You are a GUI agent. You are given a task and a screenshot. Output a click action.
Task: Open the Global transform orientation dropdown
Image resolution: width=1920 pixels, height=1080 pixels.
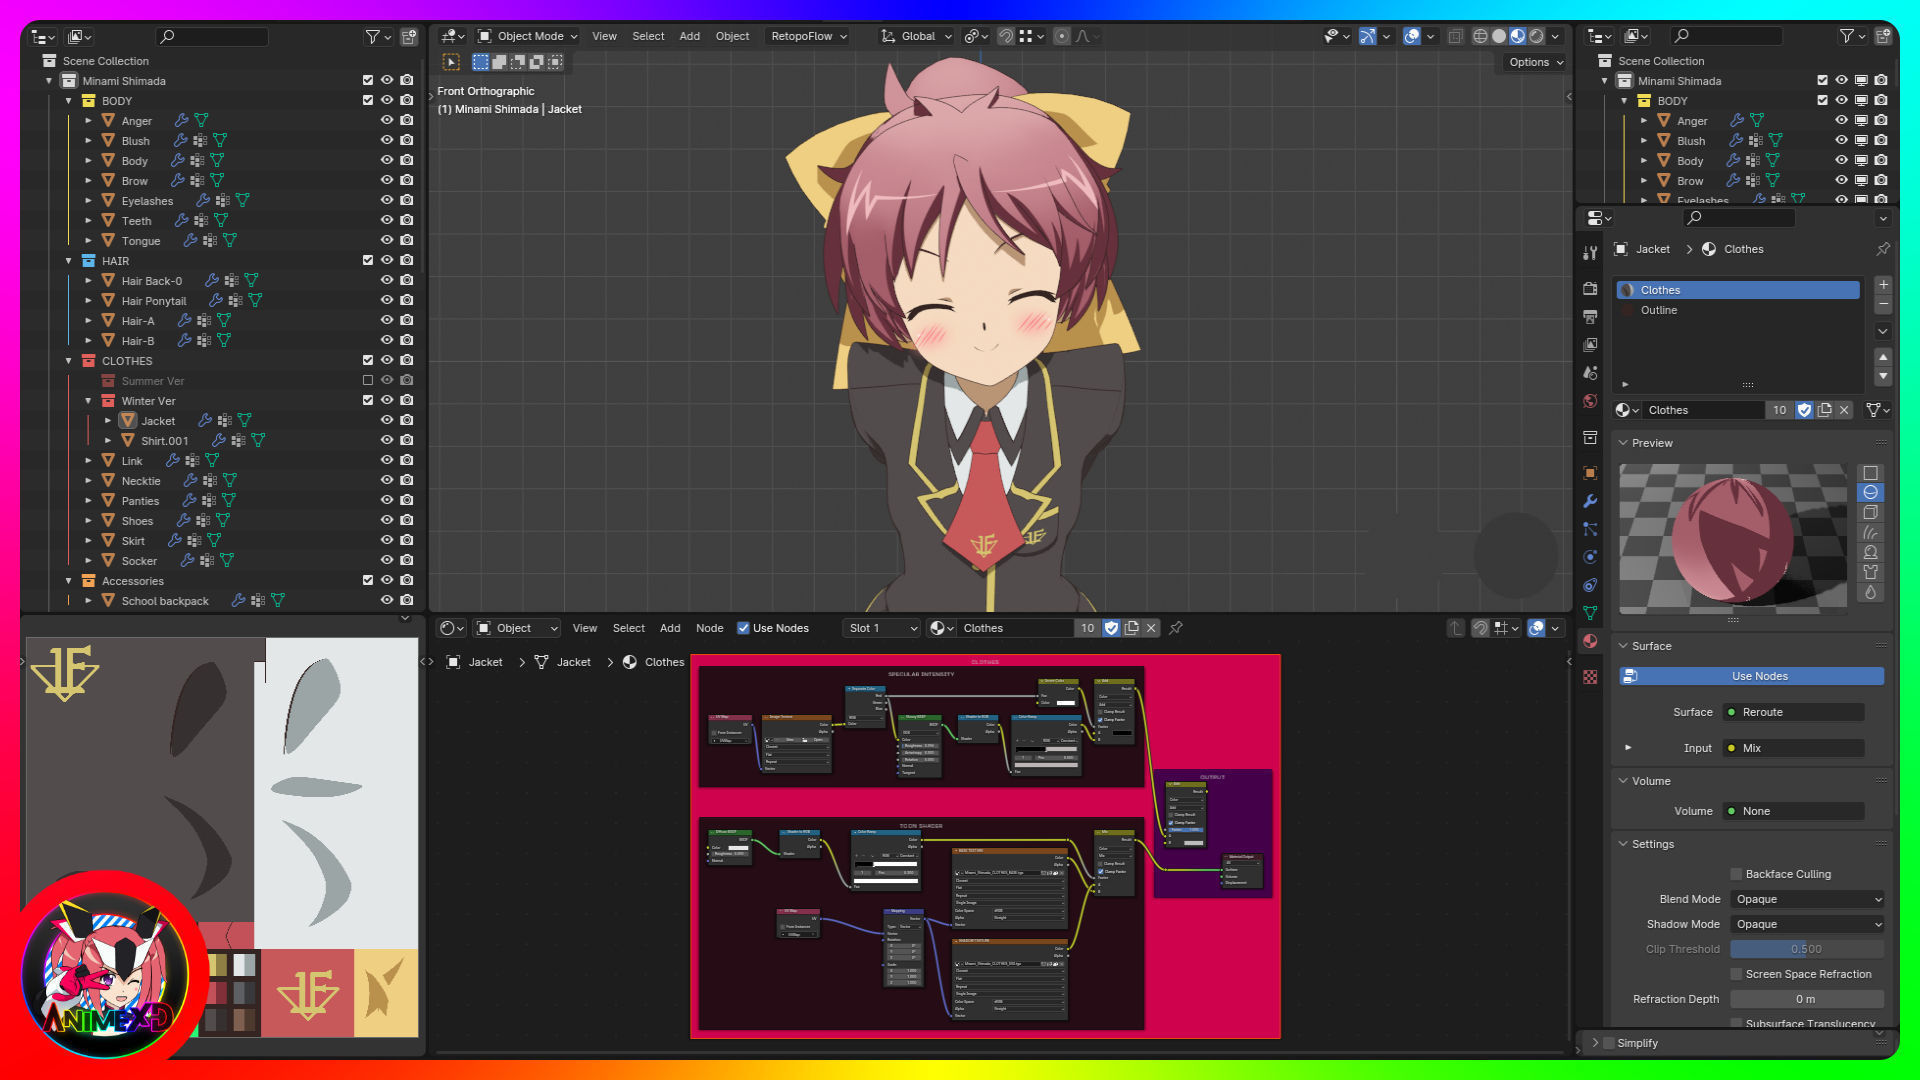916,36
